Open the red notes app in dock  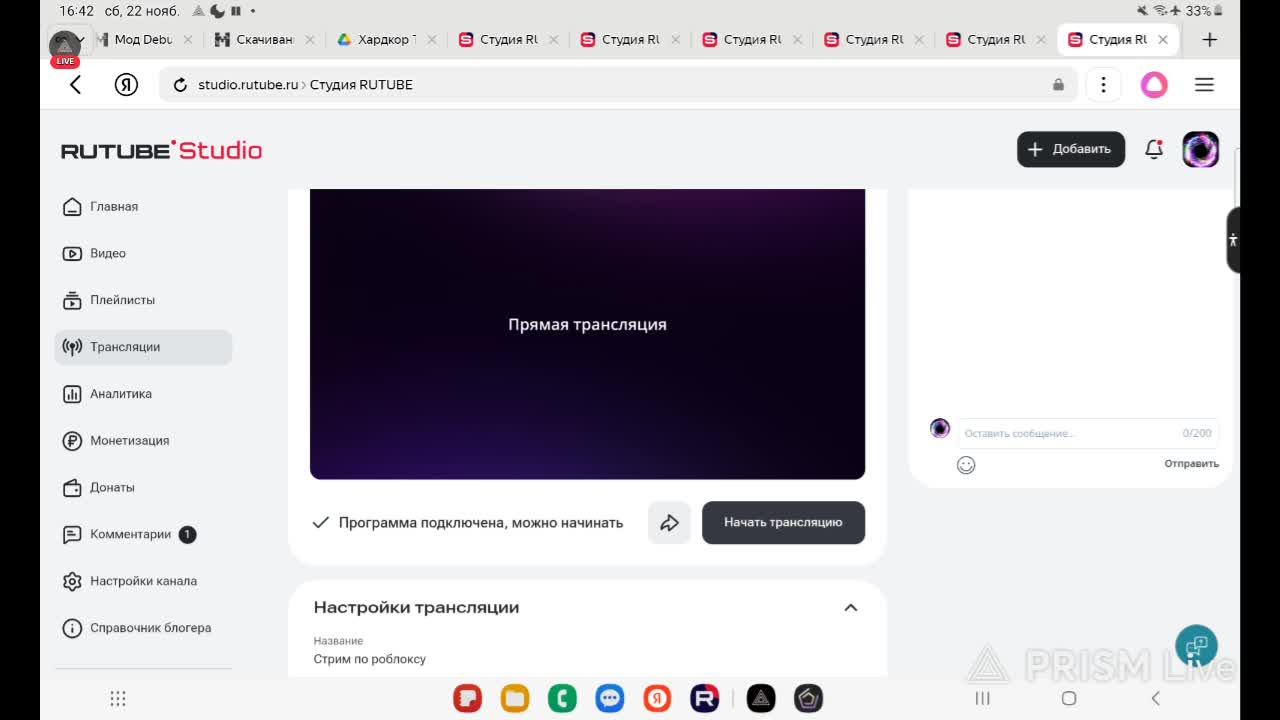467,698
